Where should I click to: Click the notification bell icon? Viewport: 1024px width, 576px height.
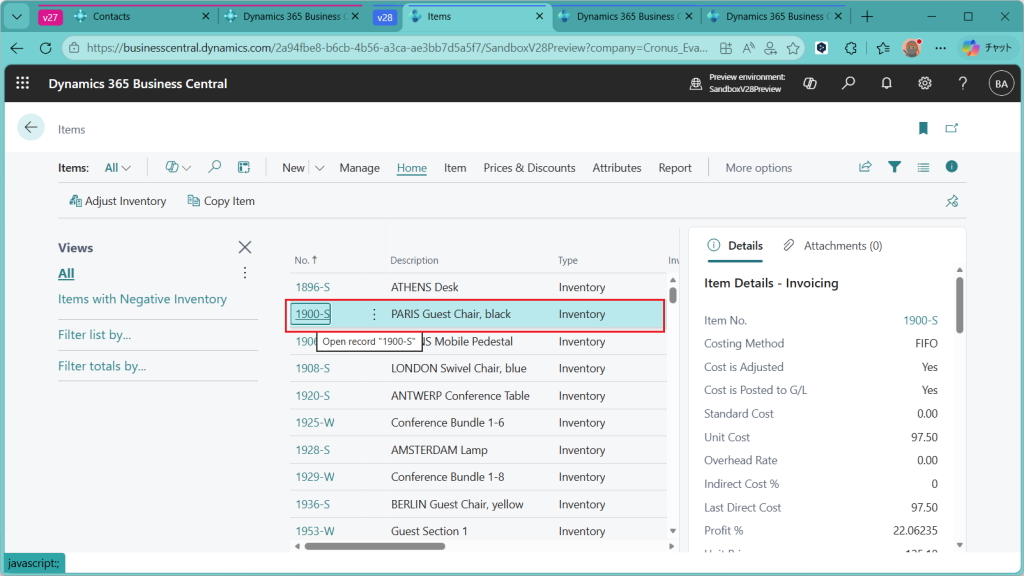[x=886, y=84]
